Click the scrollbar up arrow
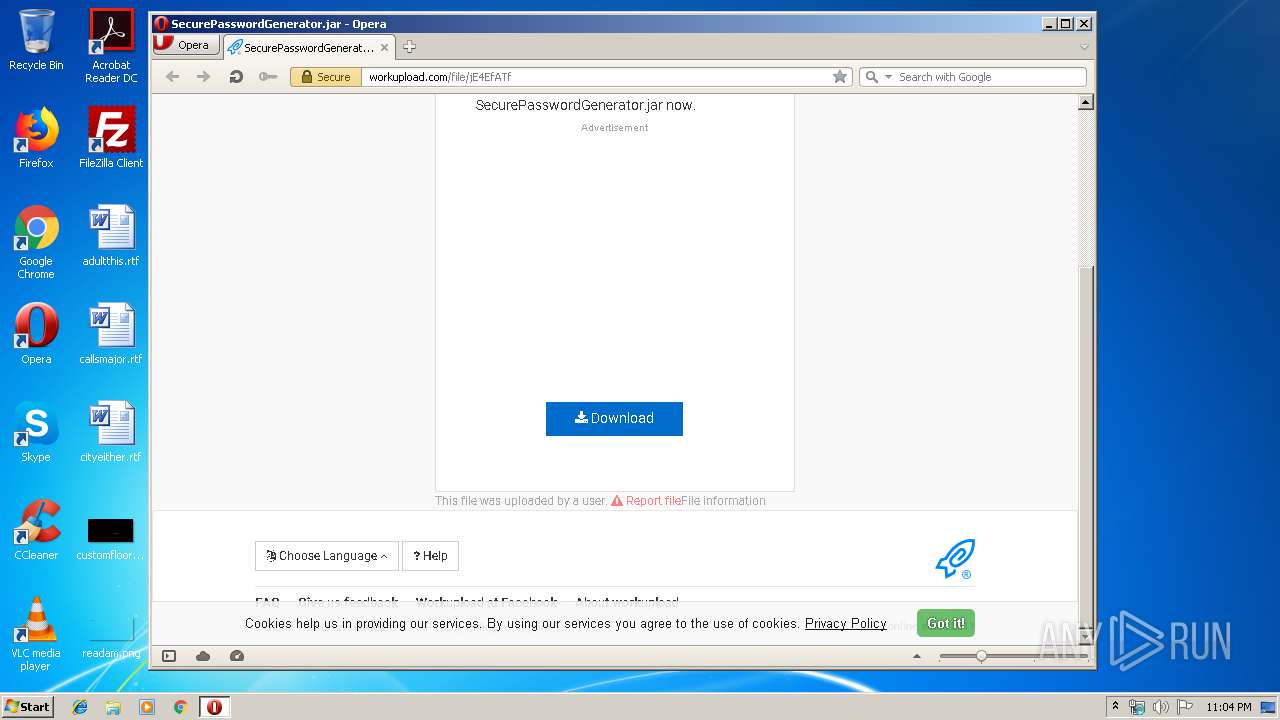The image size is (1280, 720). (1086, 102)
